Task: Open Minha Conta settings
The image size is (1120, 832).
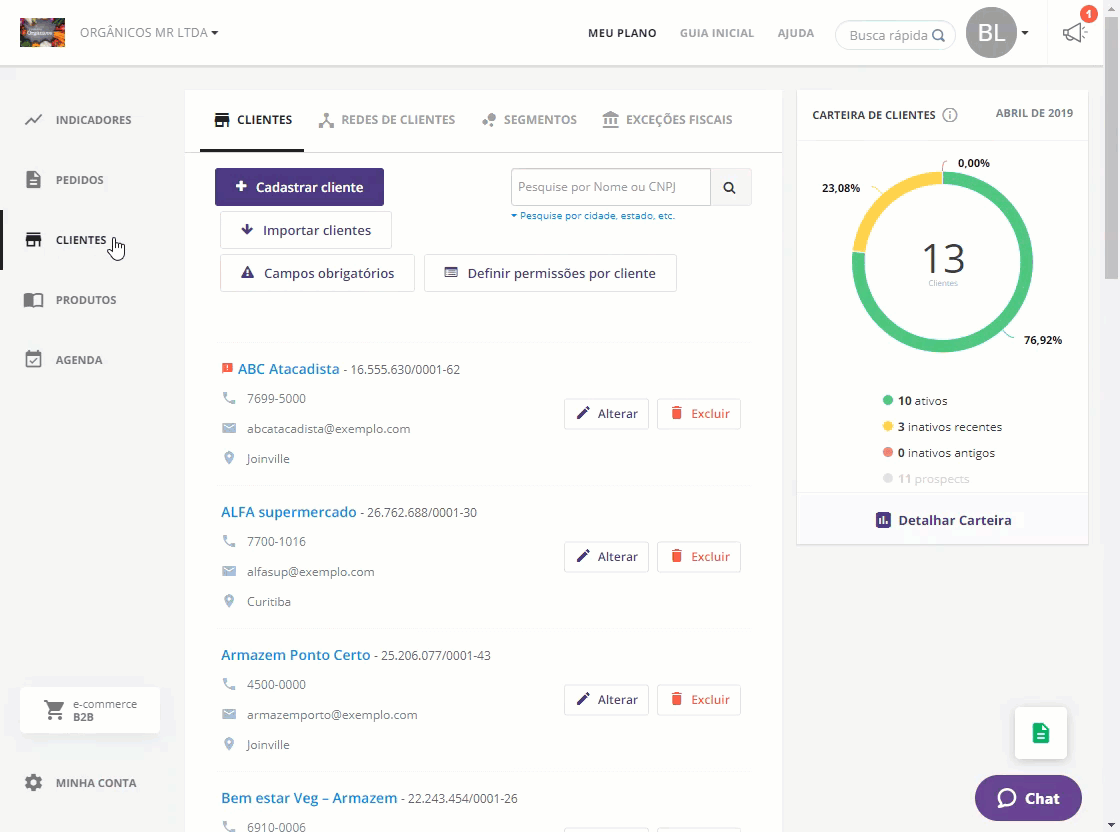Action: pos(95,783)
